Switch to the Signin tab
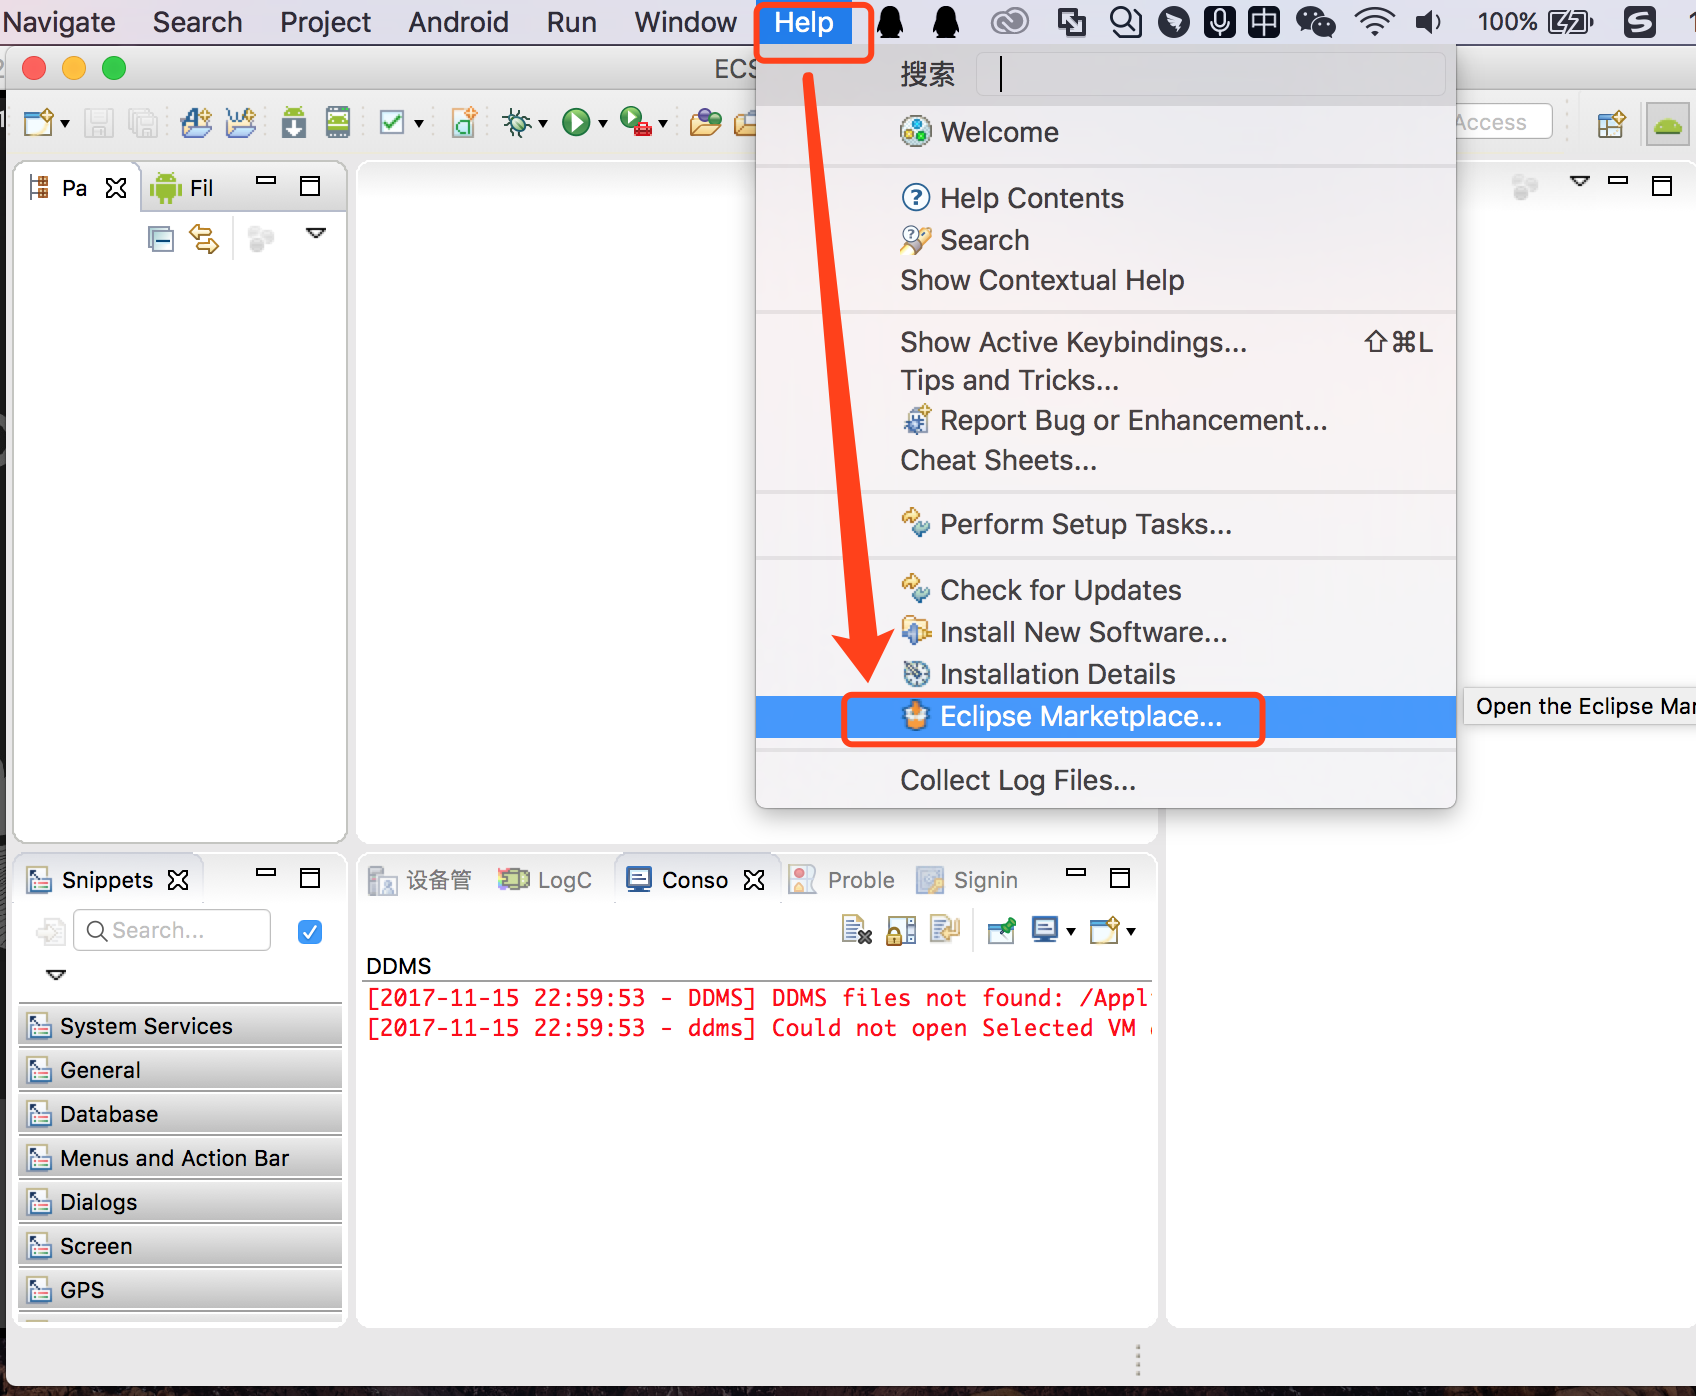The height and width of the screenshot is (1396, 1696). (x=967, y=880)
